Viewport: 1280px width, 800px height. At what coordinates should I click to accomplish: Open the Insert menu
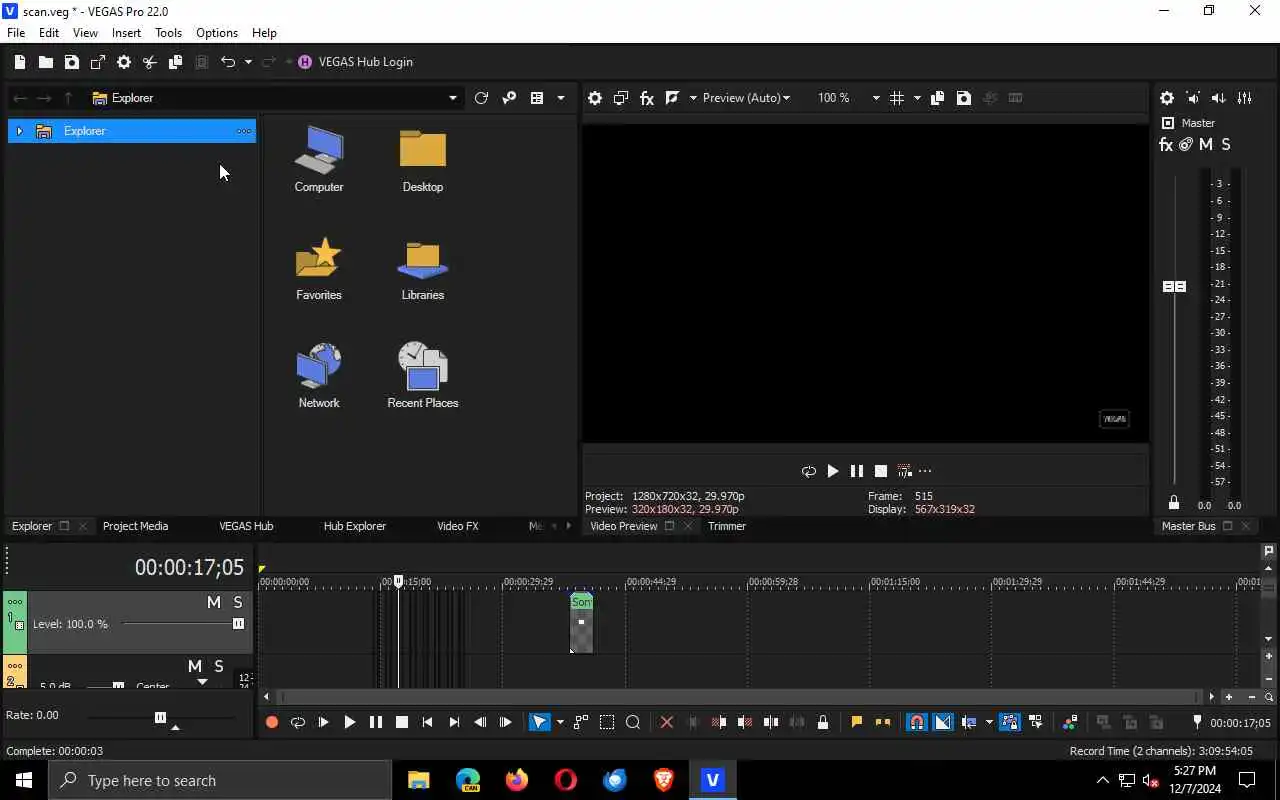126,33
